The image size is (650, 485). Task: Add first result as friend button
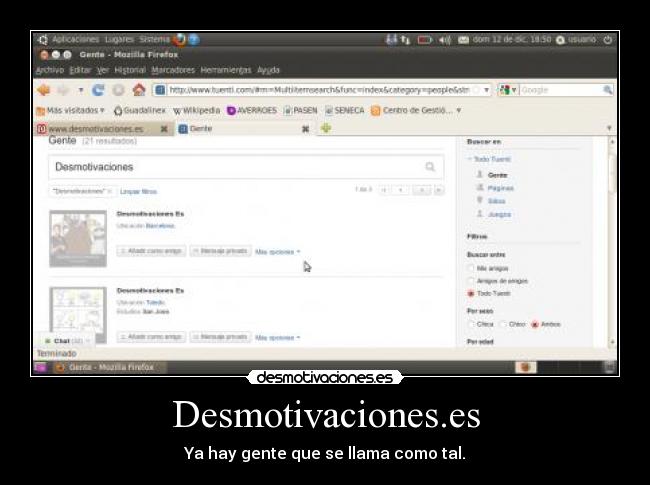(x=151, y=251)
